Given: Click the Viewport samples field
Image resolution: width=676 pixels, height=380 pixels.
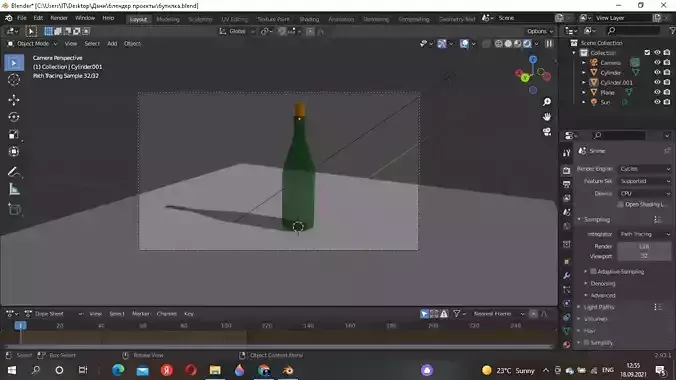Looking at the screenshot, I should [644, 256].
